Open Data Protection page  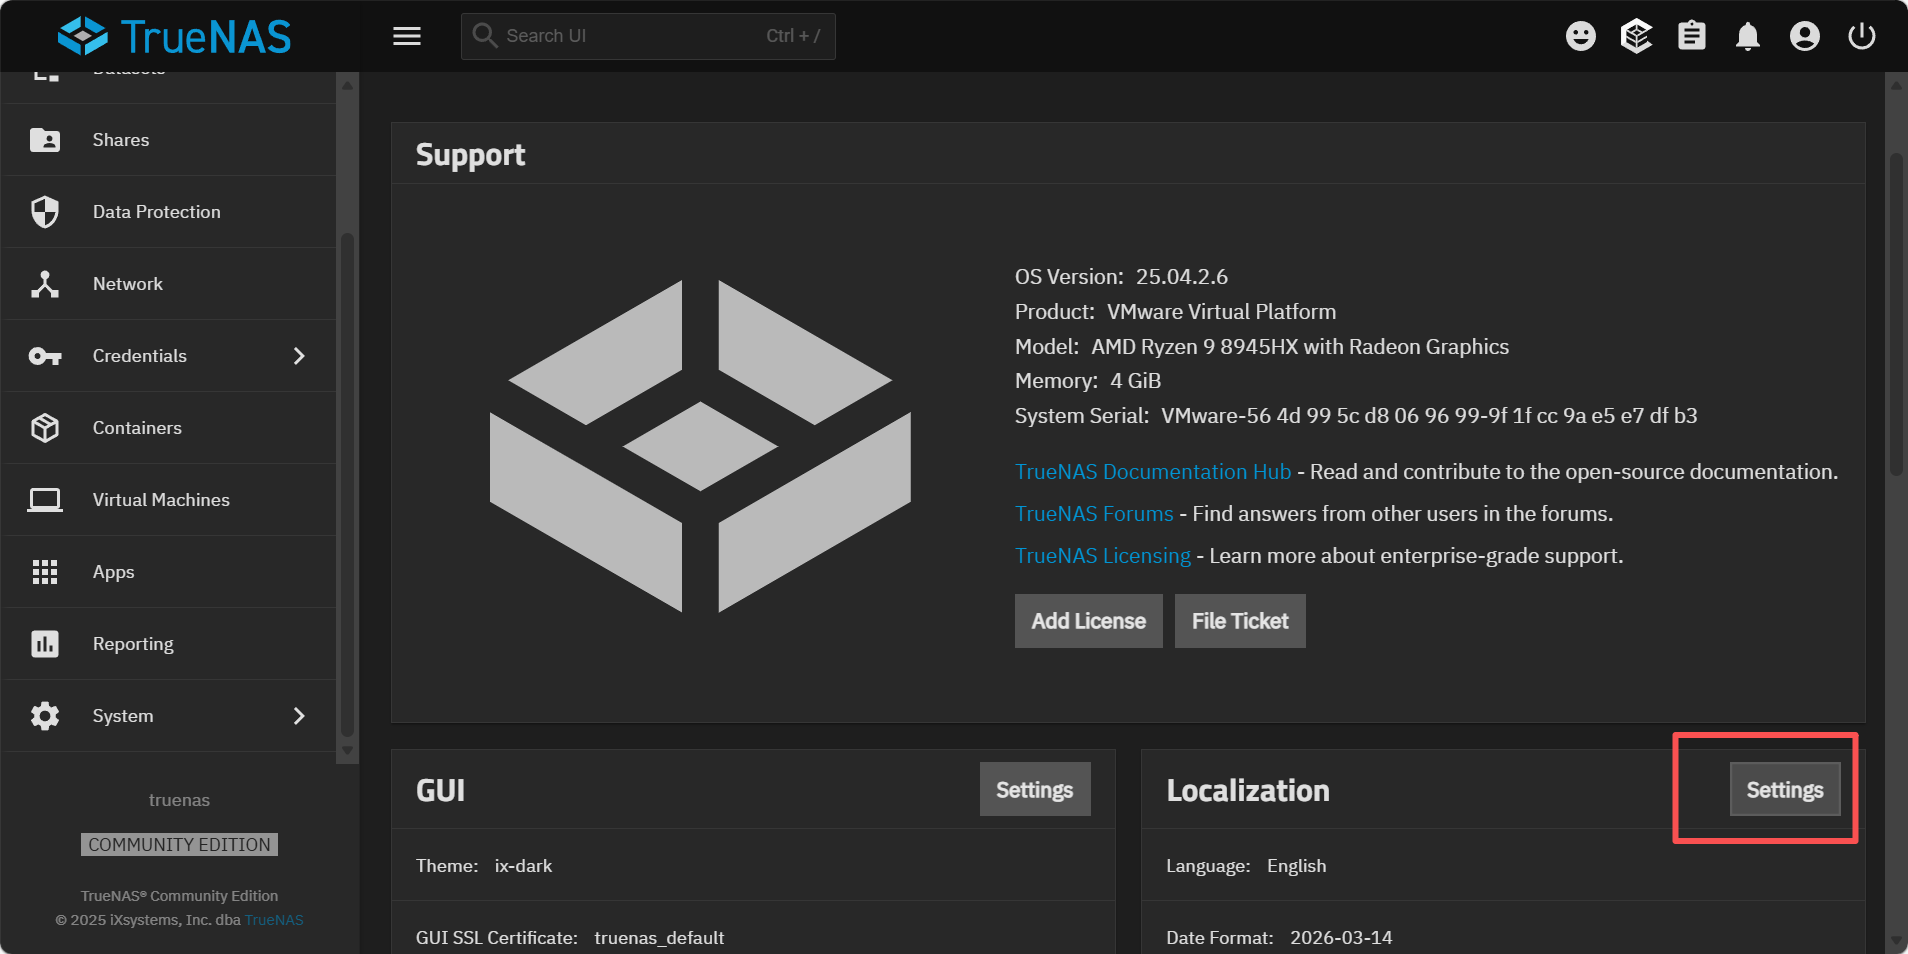tap(156, 212)
